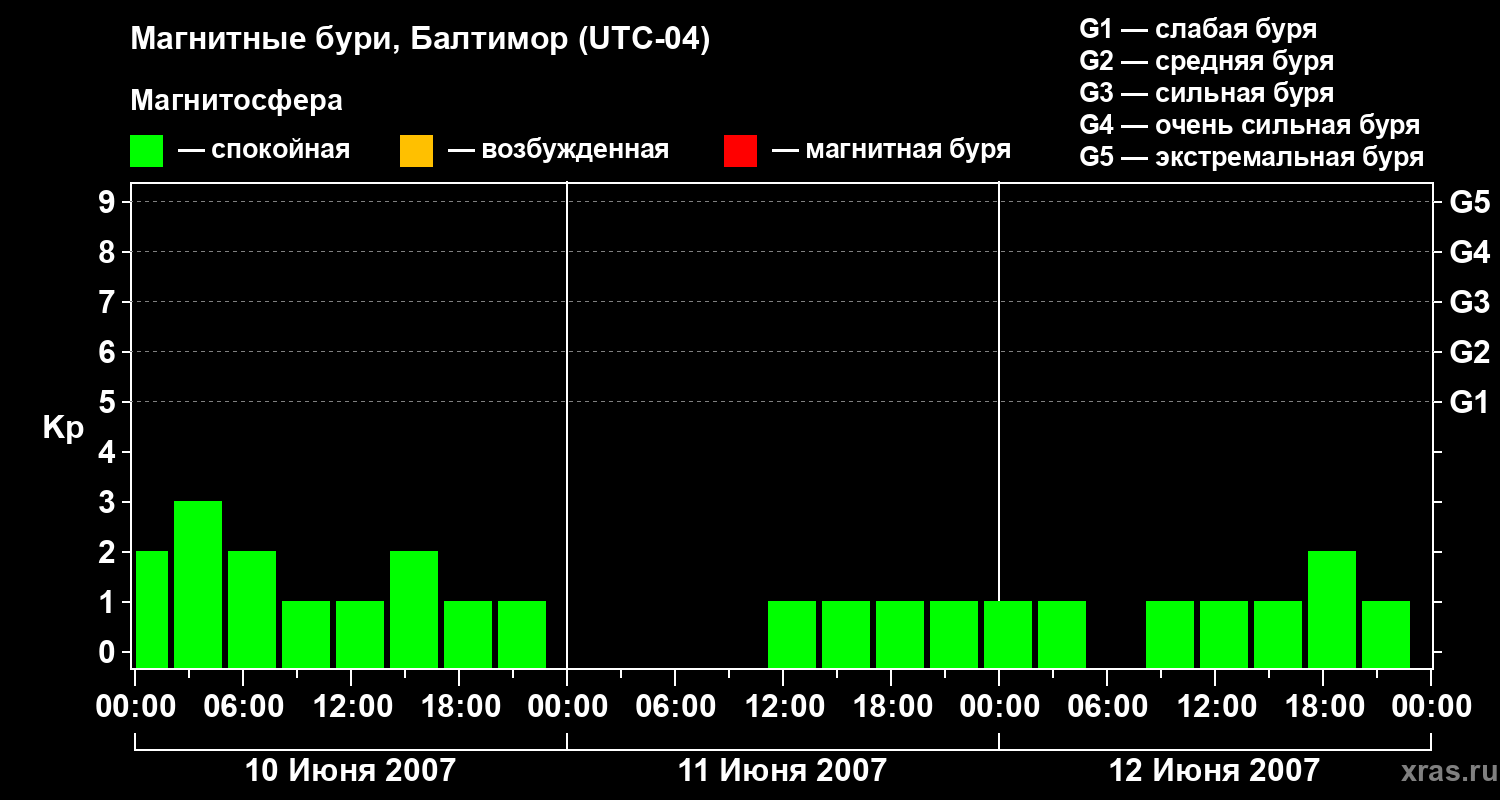Click 'G4 — очень сильная буря' legend line
The height and width of the screenshot is (800, 1500).
[1249, 125]
